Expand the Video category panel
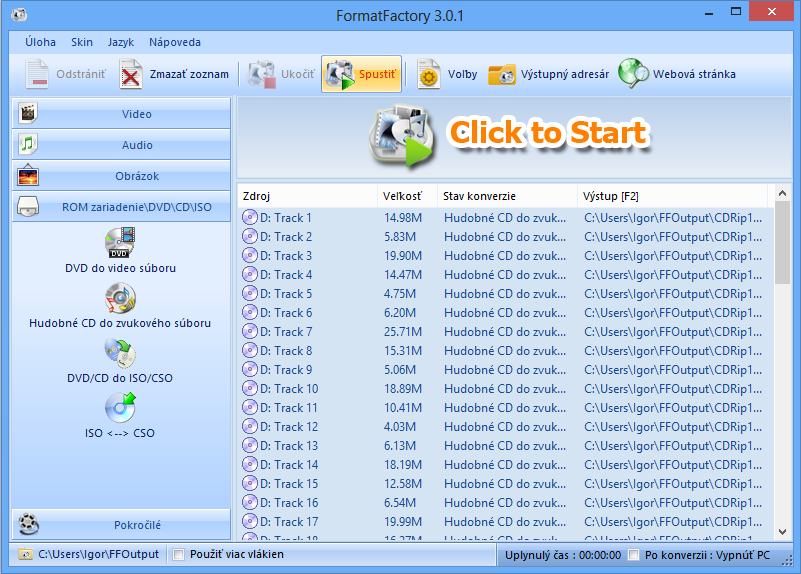Screen dimensions: 801x574 (x=121, y=114)
